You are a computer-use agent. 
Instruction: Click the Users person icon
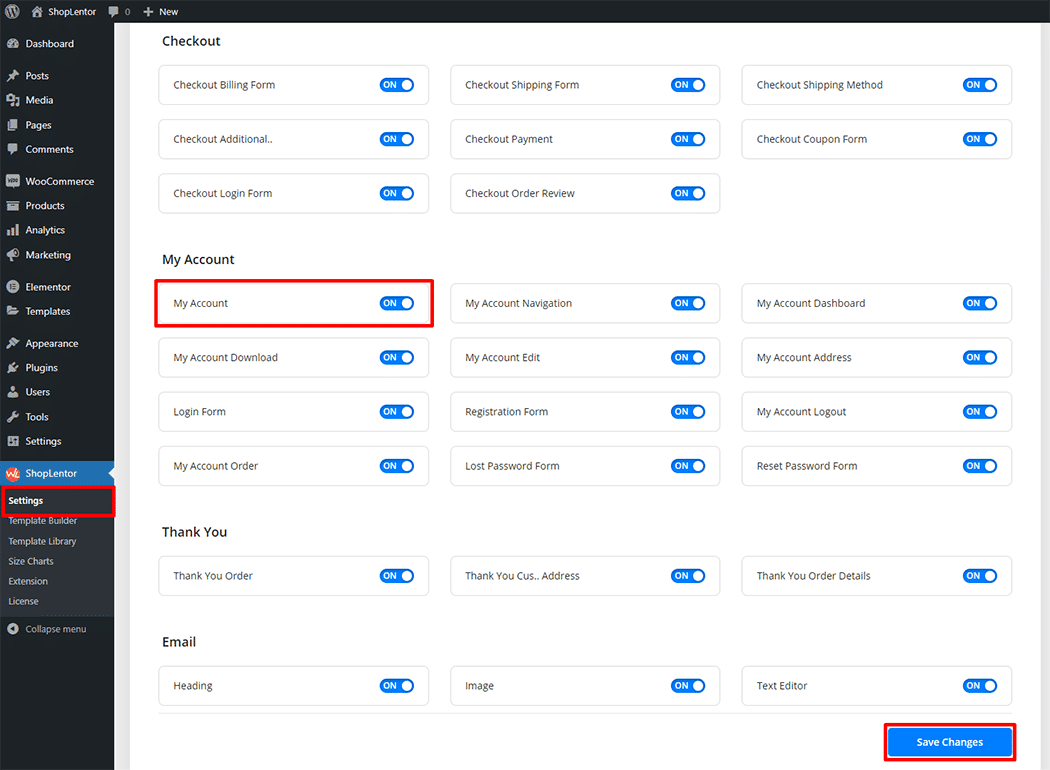pos(13,392)
